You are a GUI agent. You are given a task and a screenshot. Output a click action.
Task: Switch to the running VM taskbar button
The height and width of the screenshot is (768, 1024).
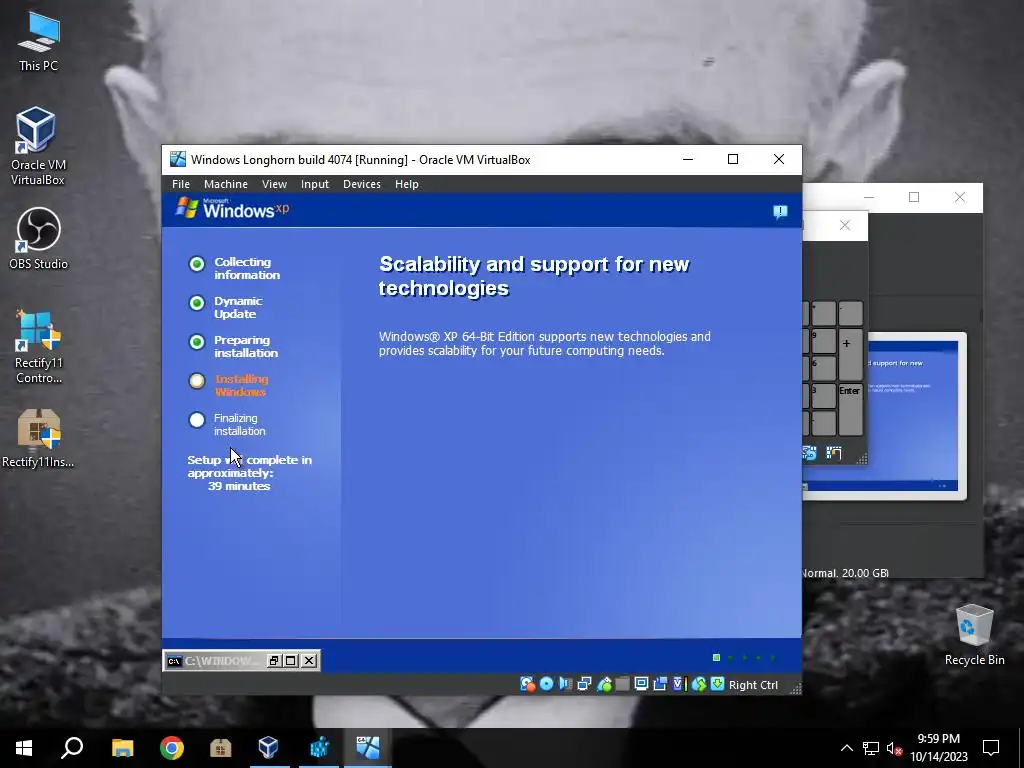tap(368, 748)
